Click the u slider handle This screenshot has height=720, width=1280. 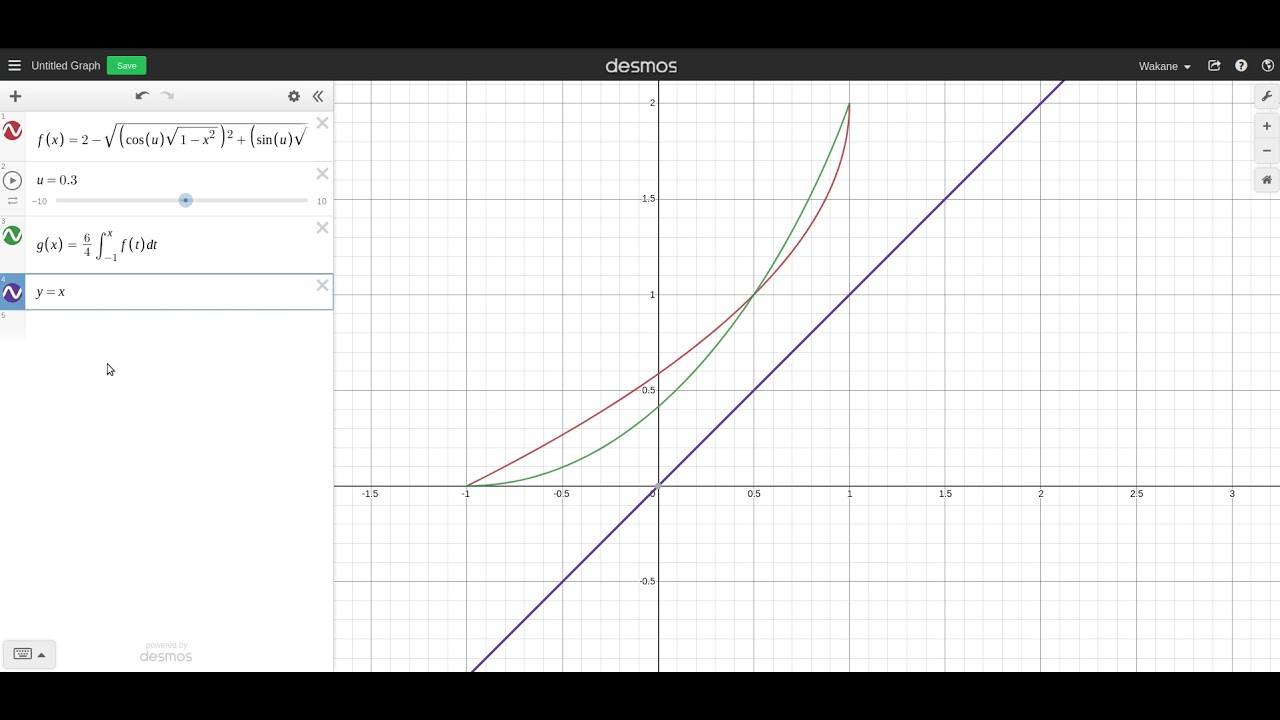[x=185, y=200]
